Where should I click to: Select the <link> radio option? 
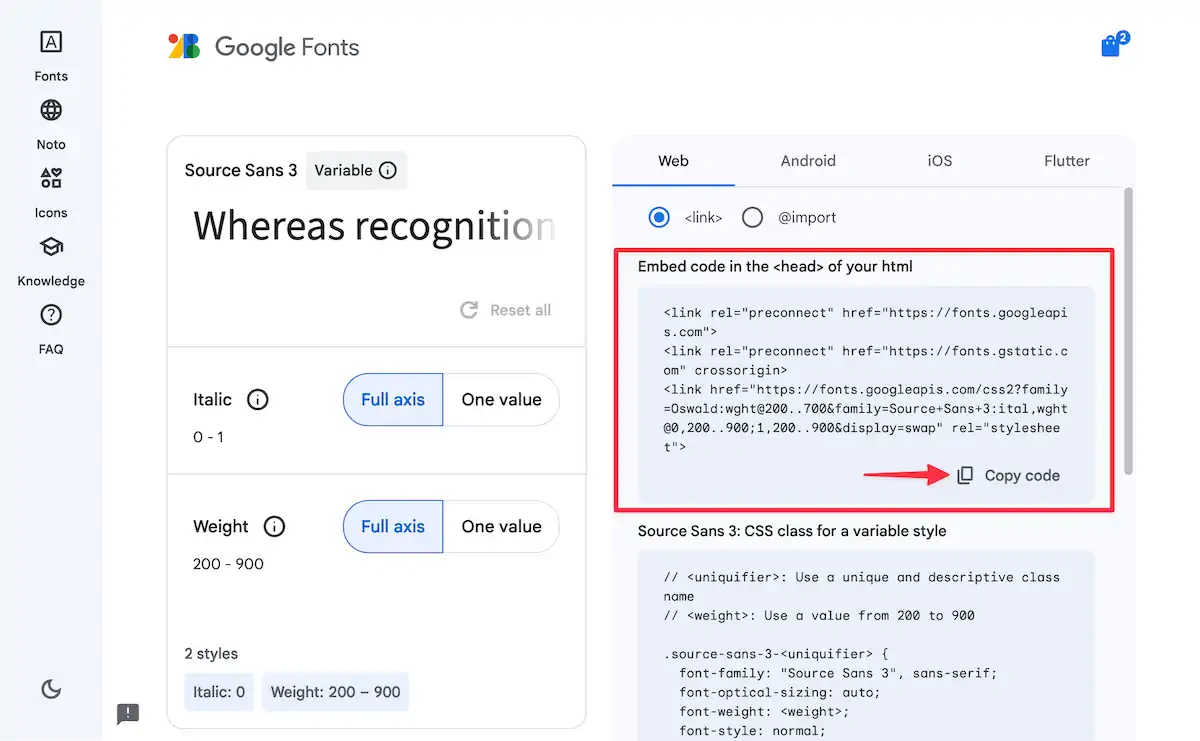tap(659, 217)
